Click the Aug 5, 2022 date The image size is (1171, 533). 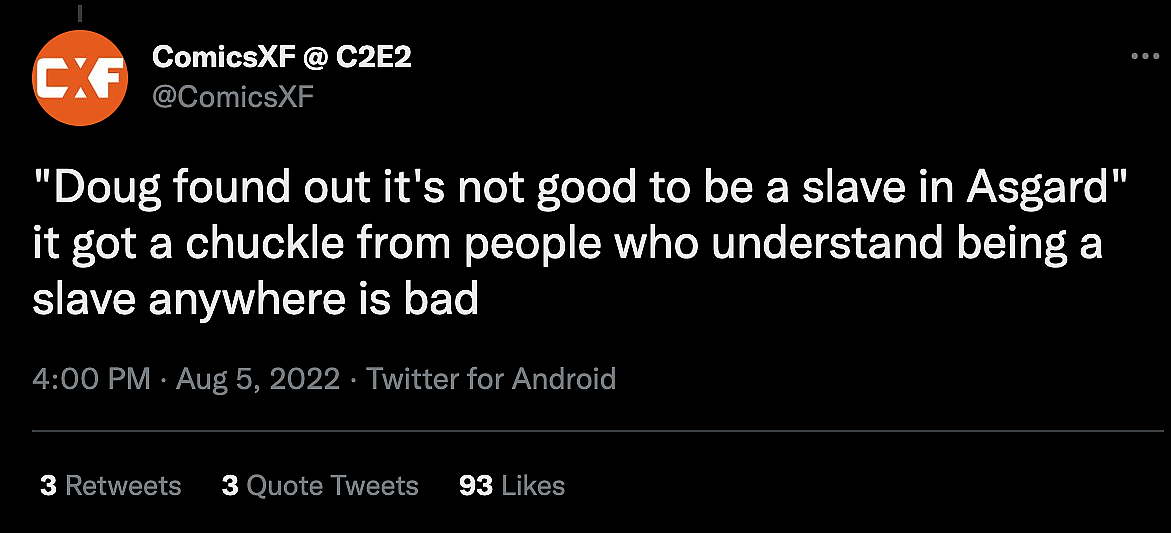pos(258,379)
